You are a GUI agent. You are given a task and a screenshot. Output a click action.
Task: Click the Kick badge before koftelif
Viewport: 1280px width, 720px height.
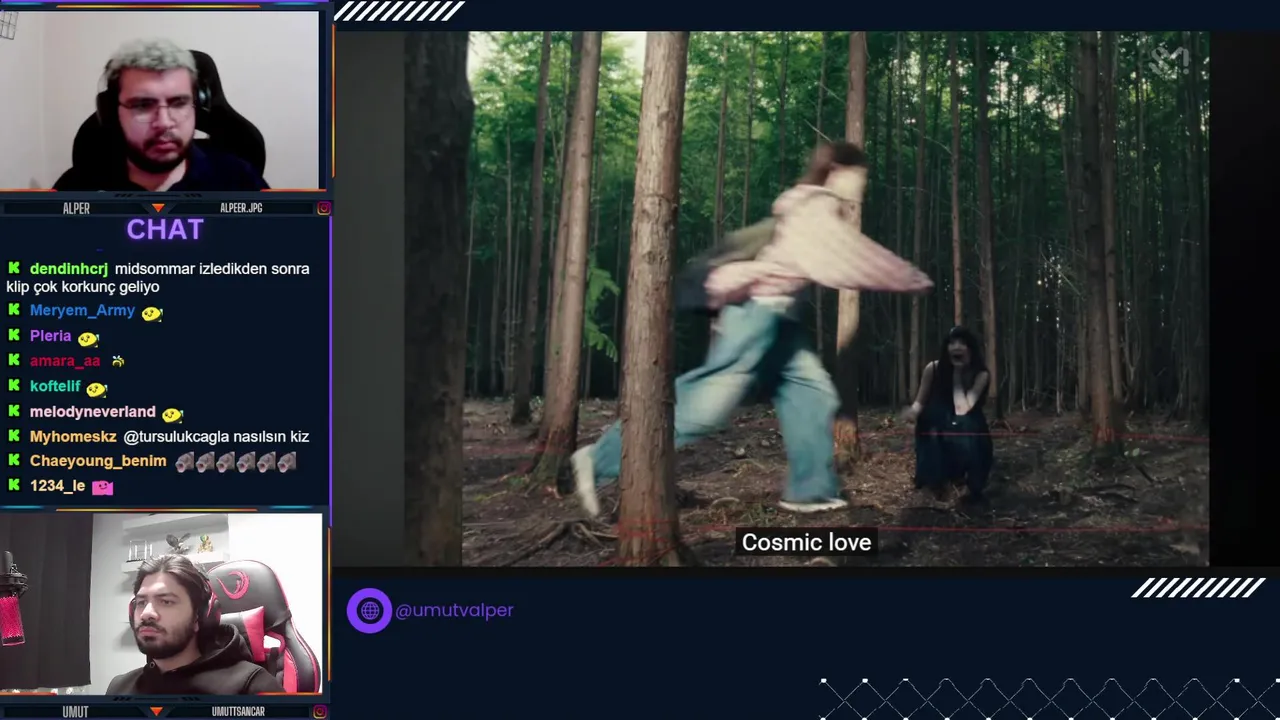14,385
